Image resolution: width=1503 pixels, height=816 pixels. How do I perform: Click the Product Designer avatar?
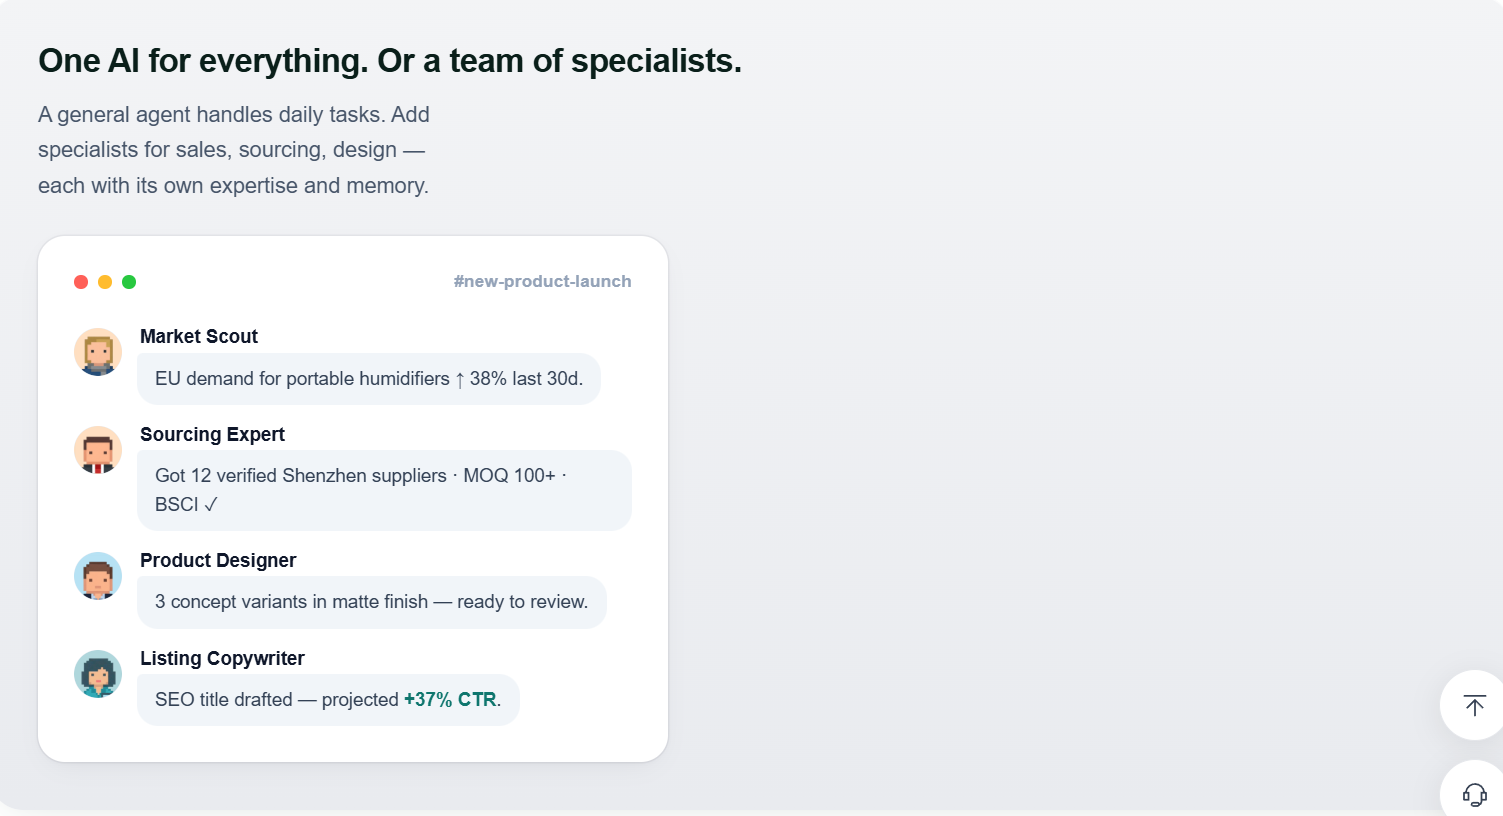[98, 576]
